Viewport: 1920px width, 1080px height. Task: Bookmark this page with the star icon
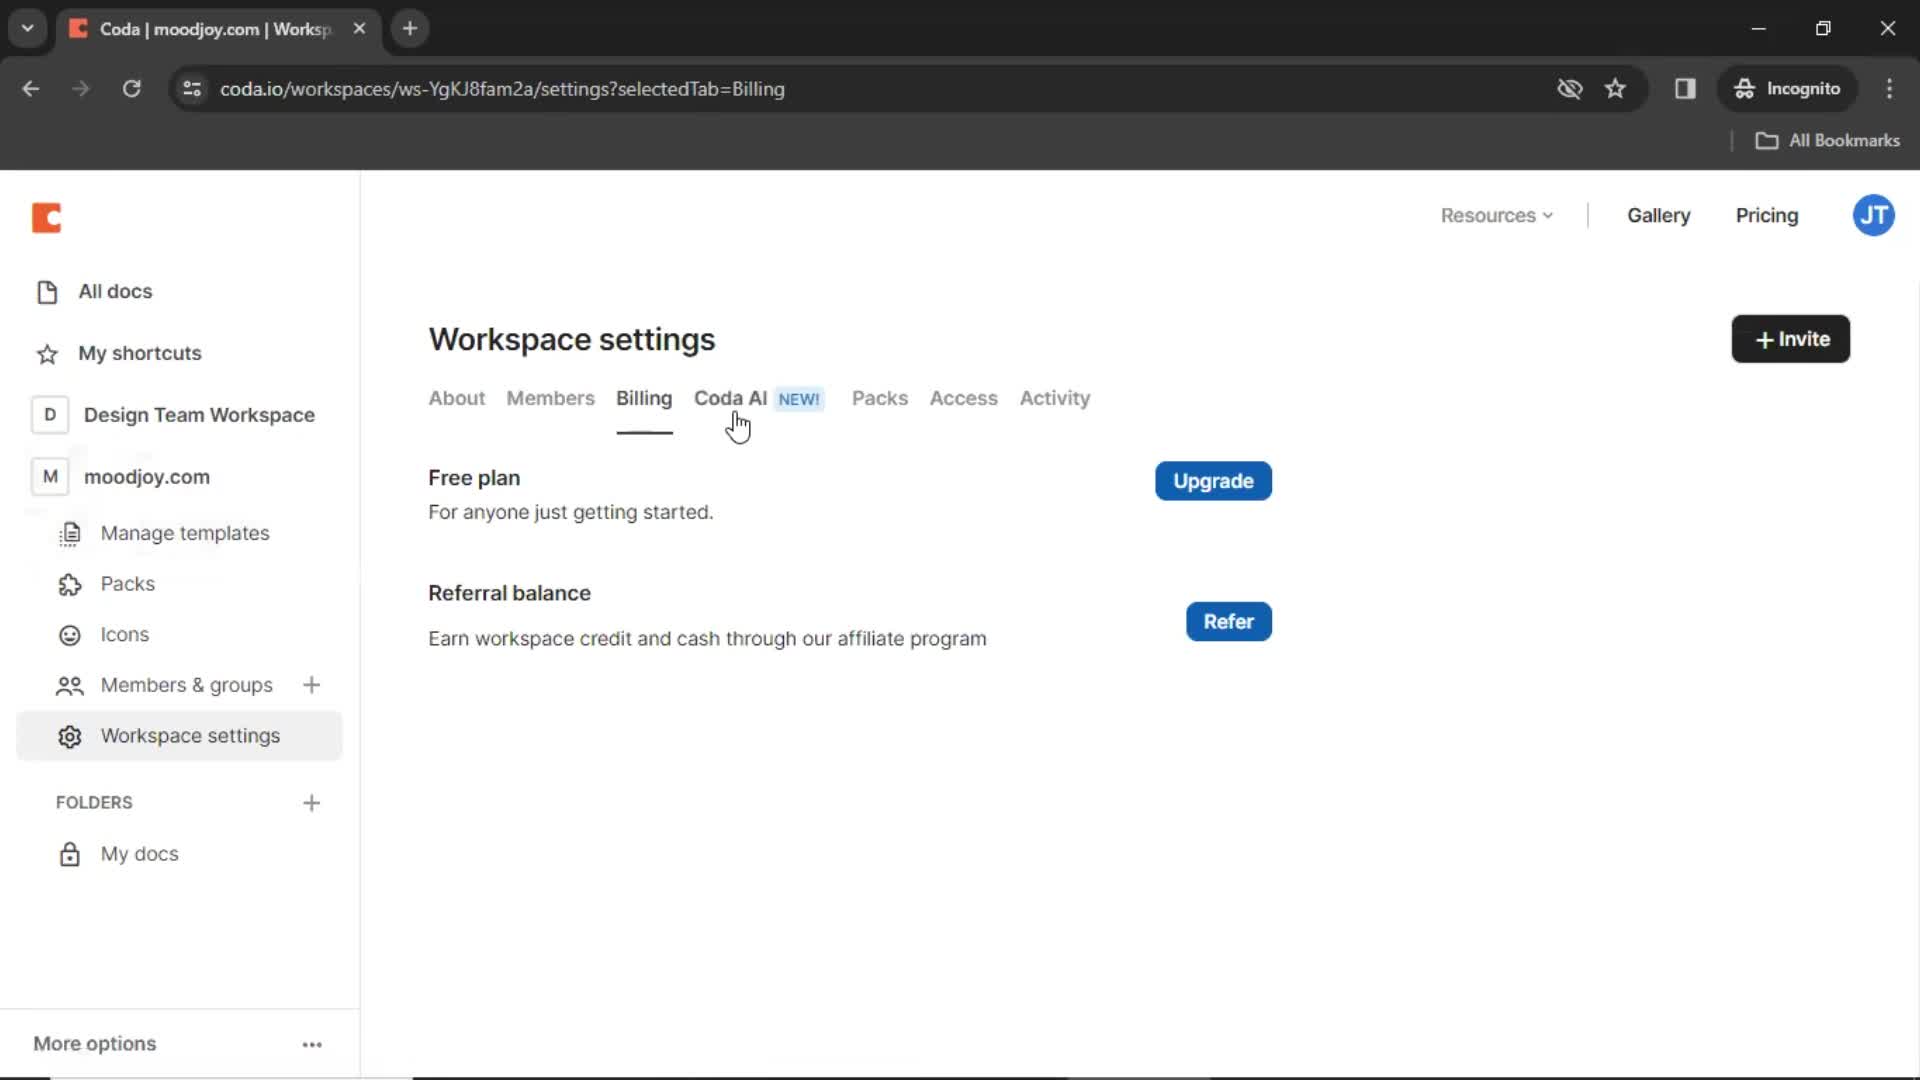(1615, 89)
